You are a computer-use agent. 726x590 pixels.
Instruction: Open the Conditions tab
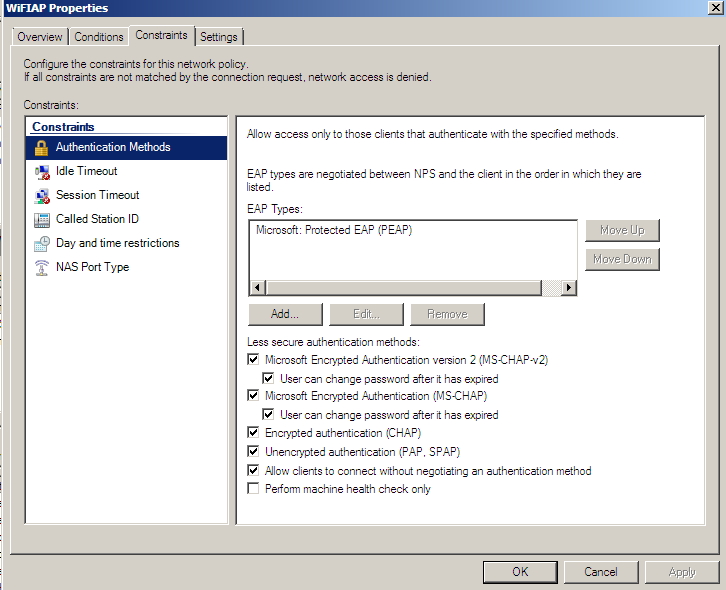coord(99,37)
